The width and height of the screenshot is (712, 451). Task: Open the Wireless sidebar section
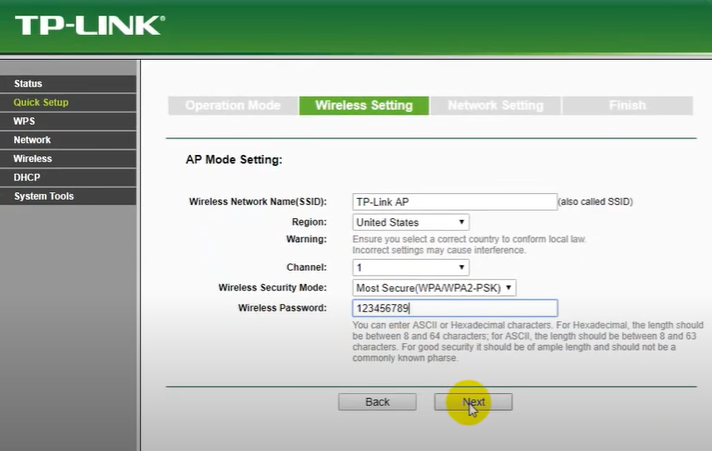click(33, 159)
